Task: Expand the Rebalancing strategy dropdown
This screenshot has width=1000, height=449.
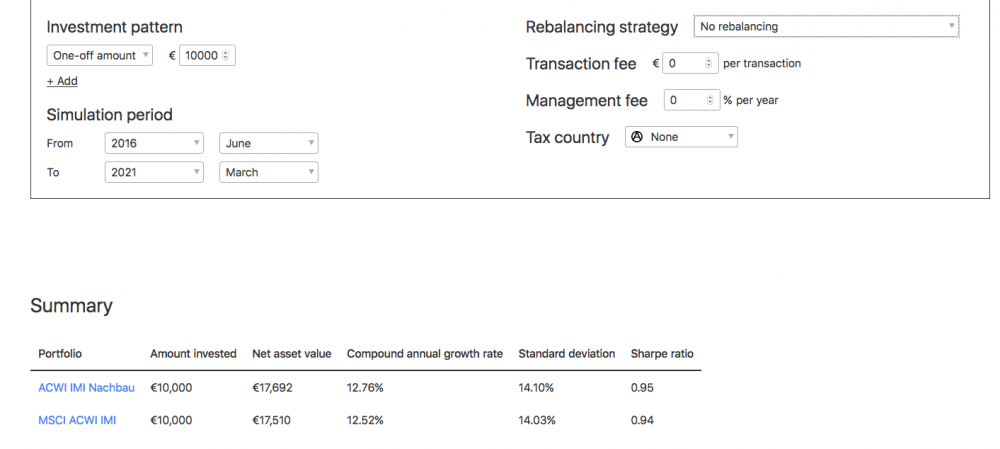Action: (826, 27)
